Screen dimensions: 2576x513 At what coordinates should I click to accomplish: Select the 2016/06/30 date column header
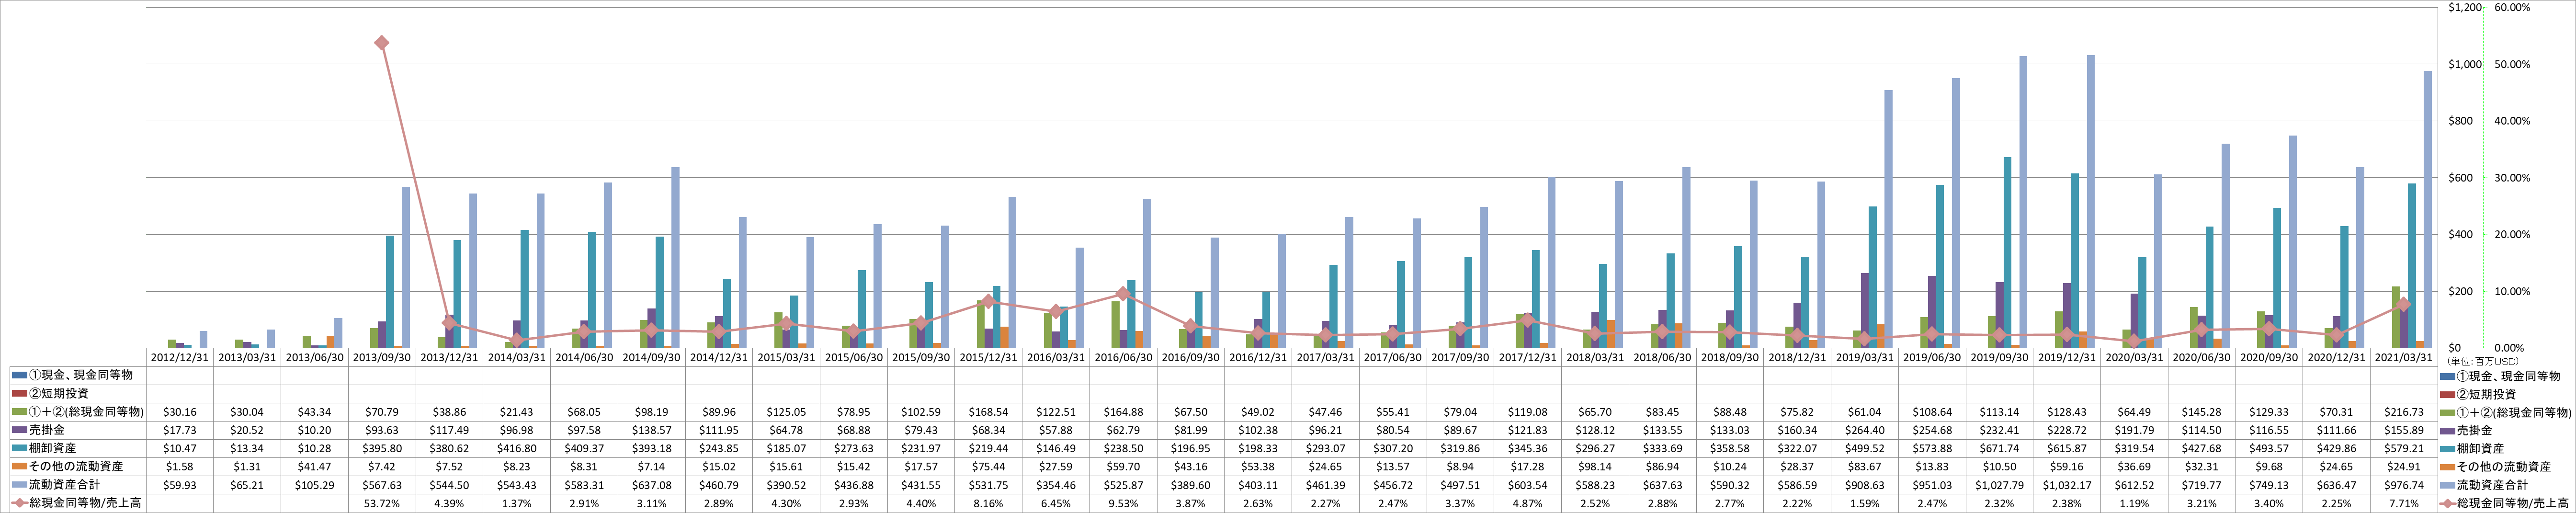[x=1124, y=357]
